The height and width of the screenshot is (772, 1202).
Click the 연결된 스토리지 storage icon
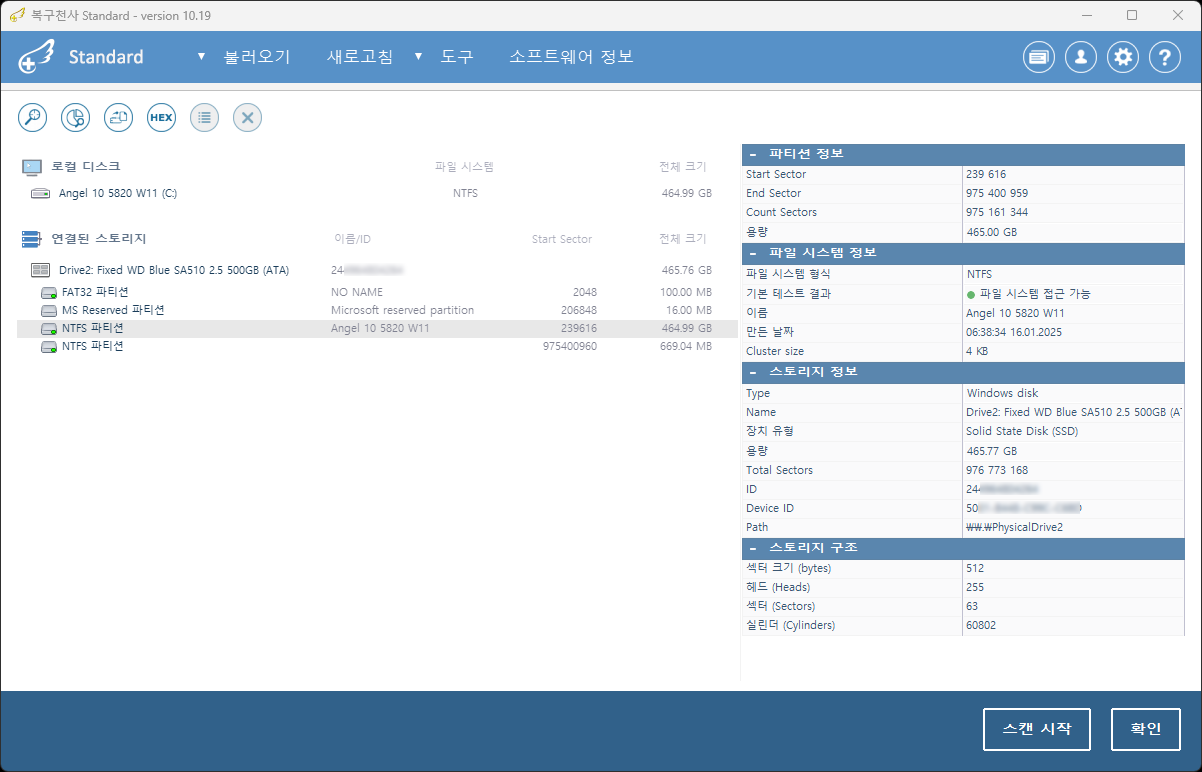coord(32,239)
